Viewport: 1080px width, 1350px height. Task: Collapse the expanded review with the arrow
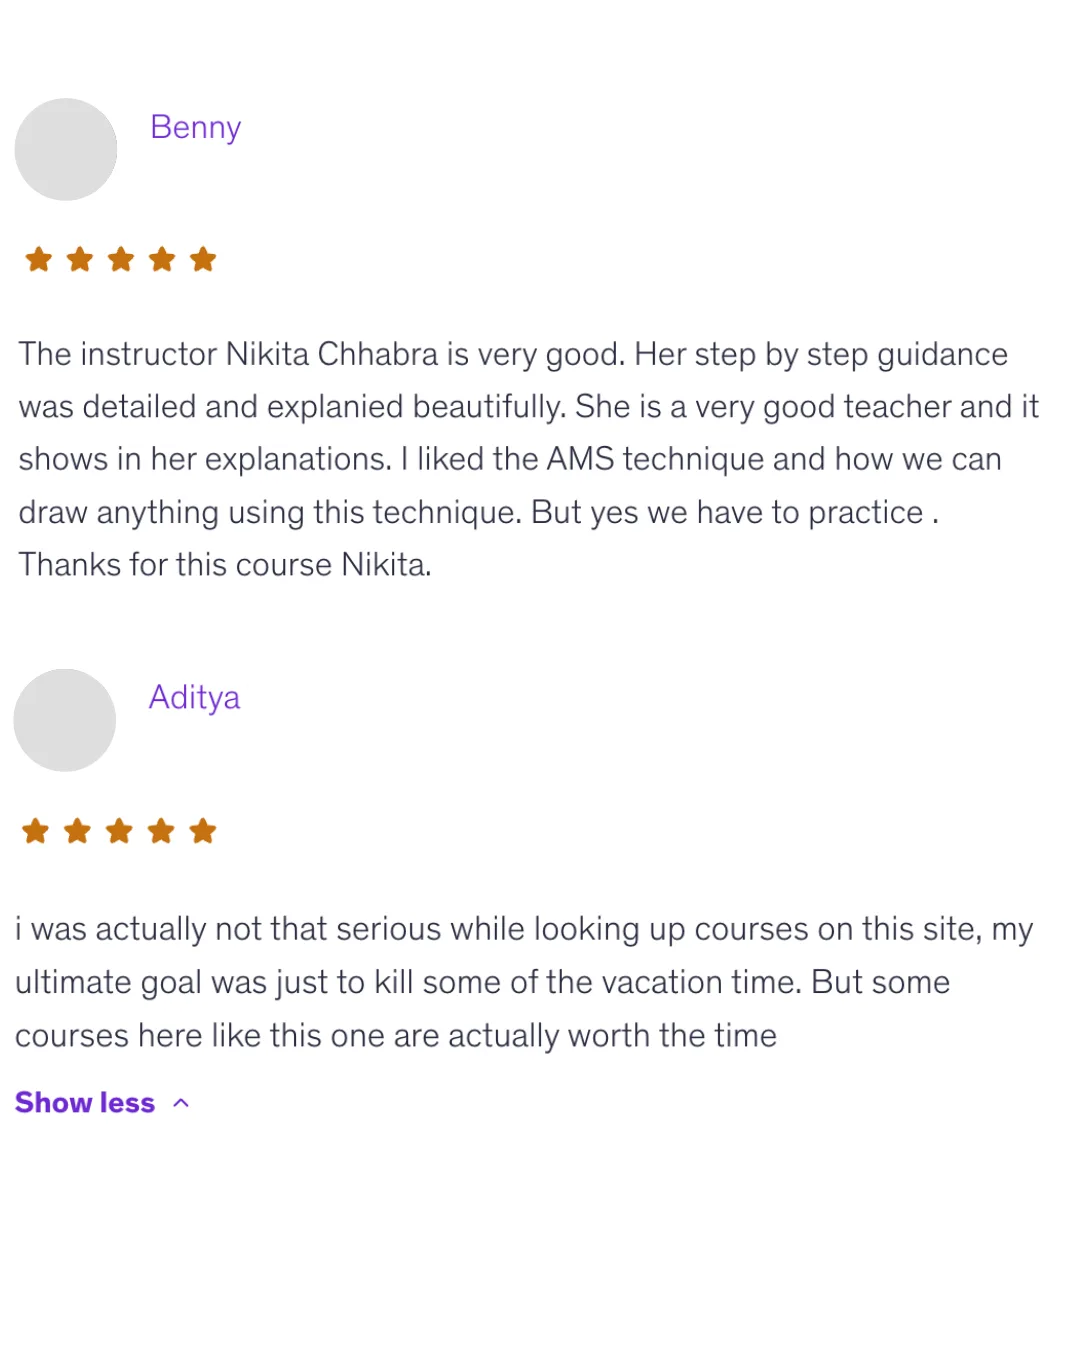coord(181,1102)
